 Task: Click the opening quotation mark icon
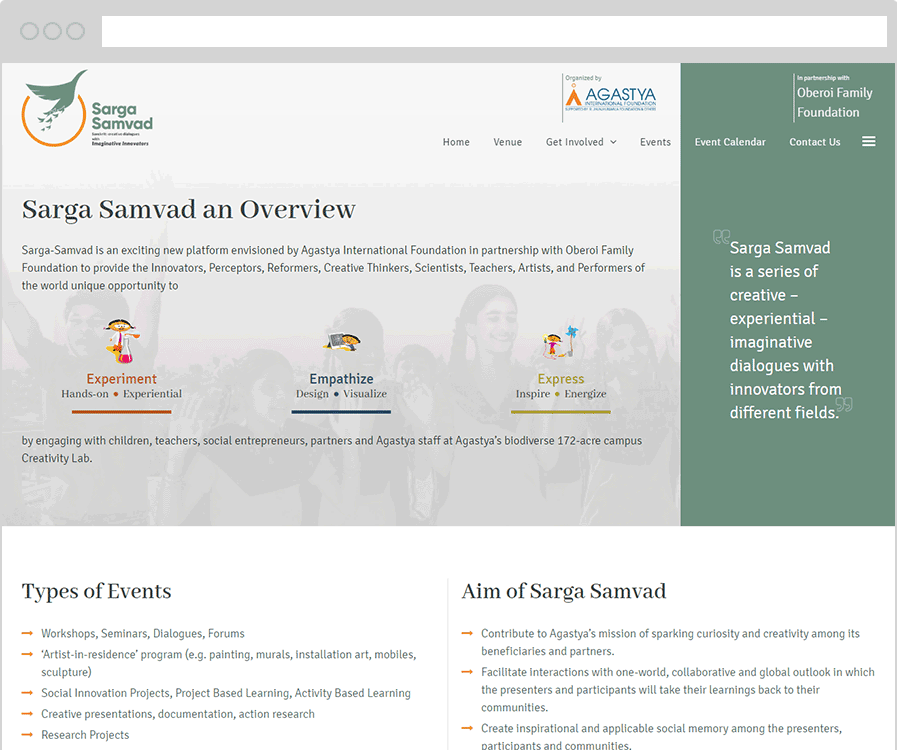click(x=721, y=236)
